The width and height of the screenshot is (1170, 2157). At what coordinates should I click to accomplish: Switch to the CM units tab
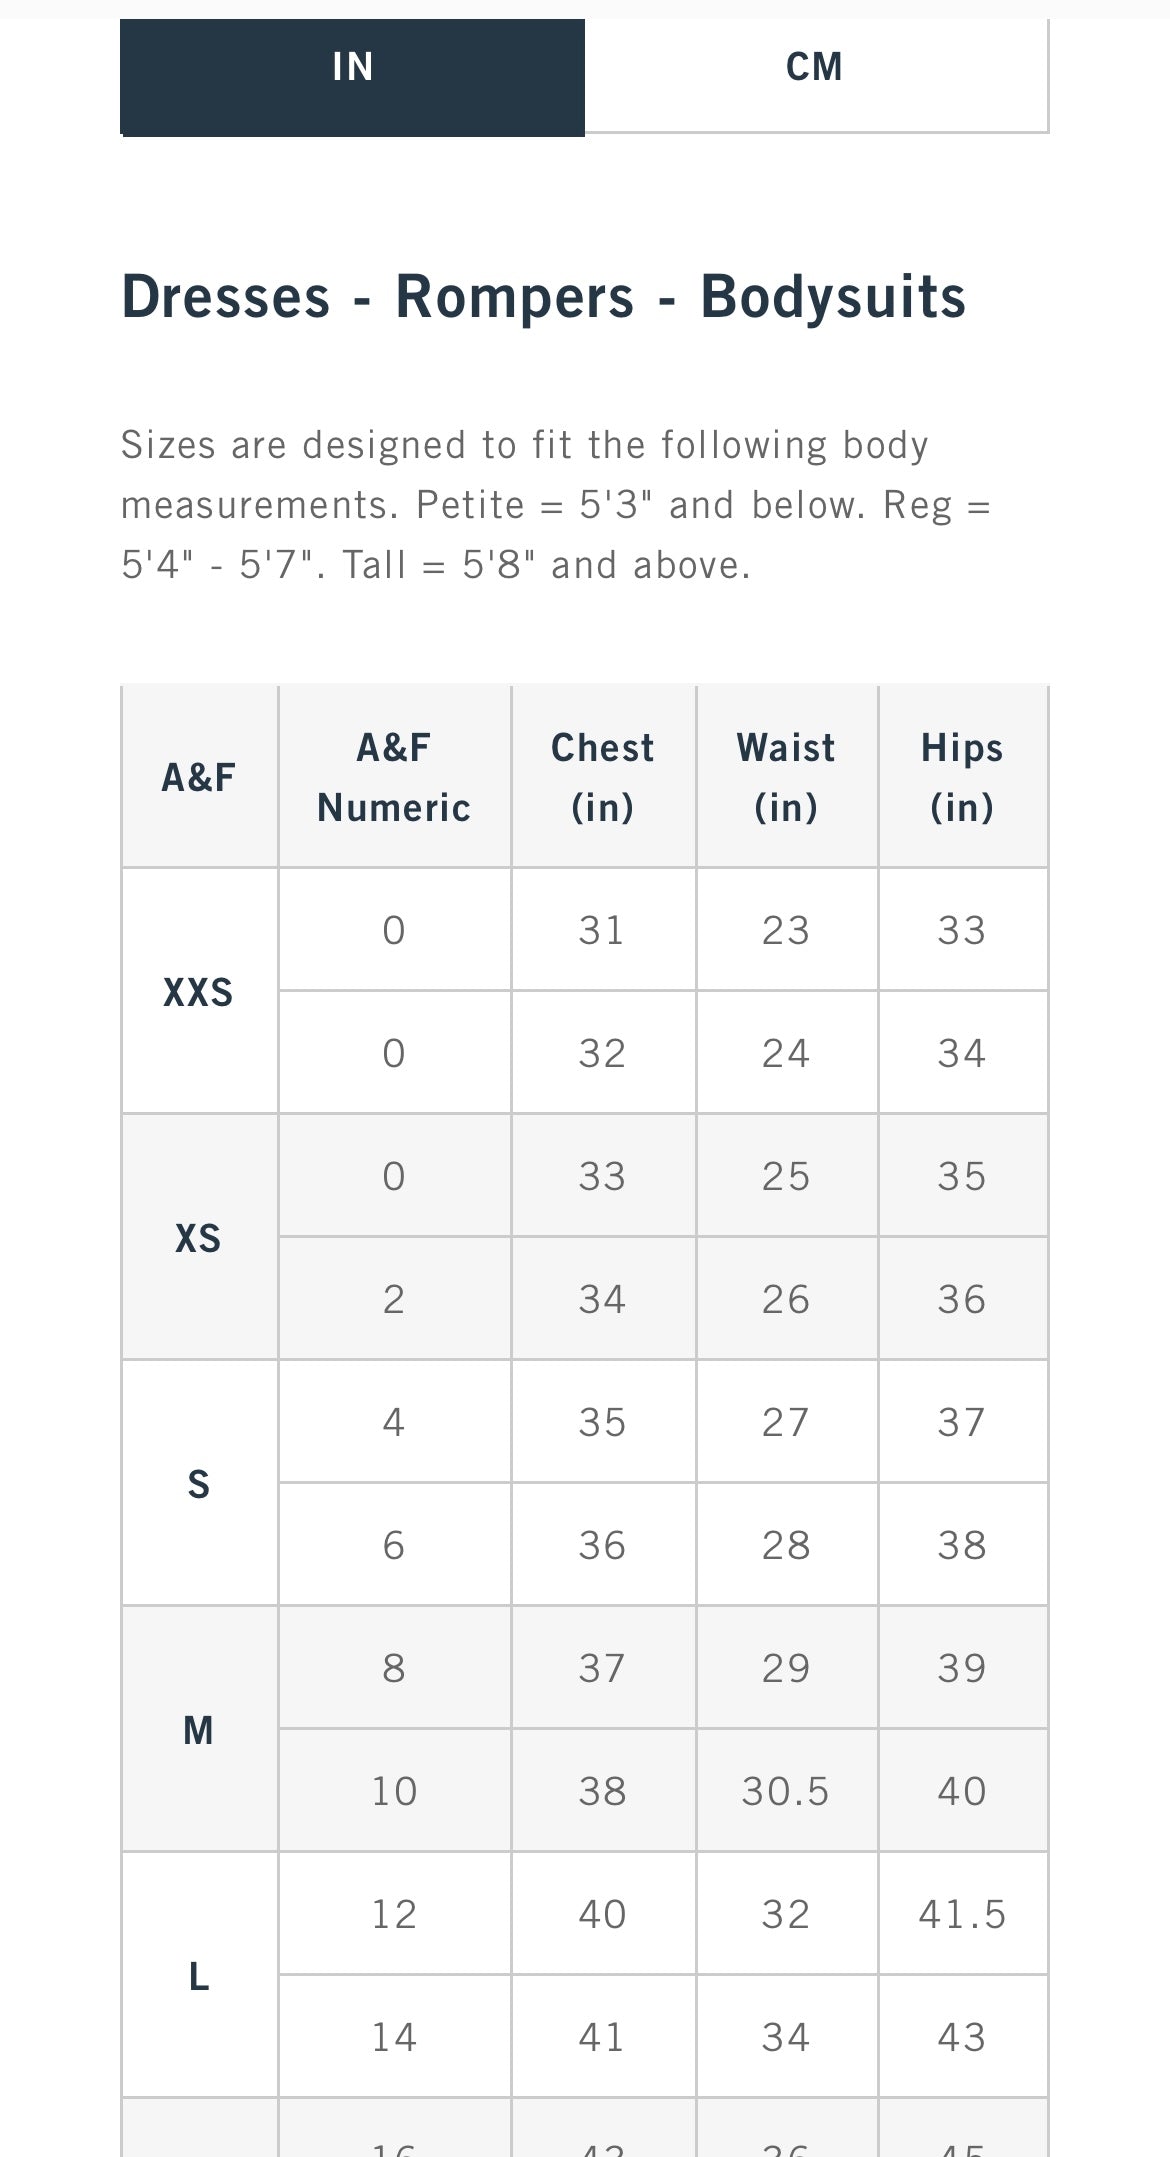[x=815, y=69]
